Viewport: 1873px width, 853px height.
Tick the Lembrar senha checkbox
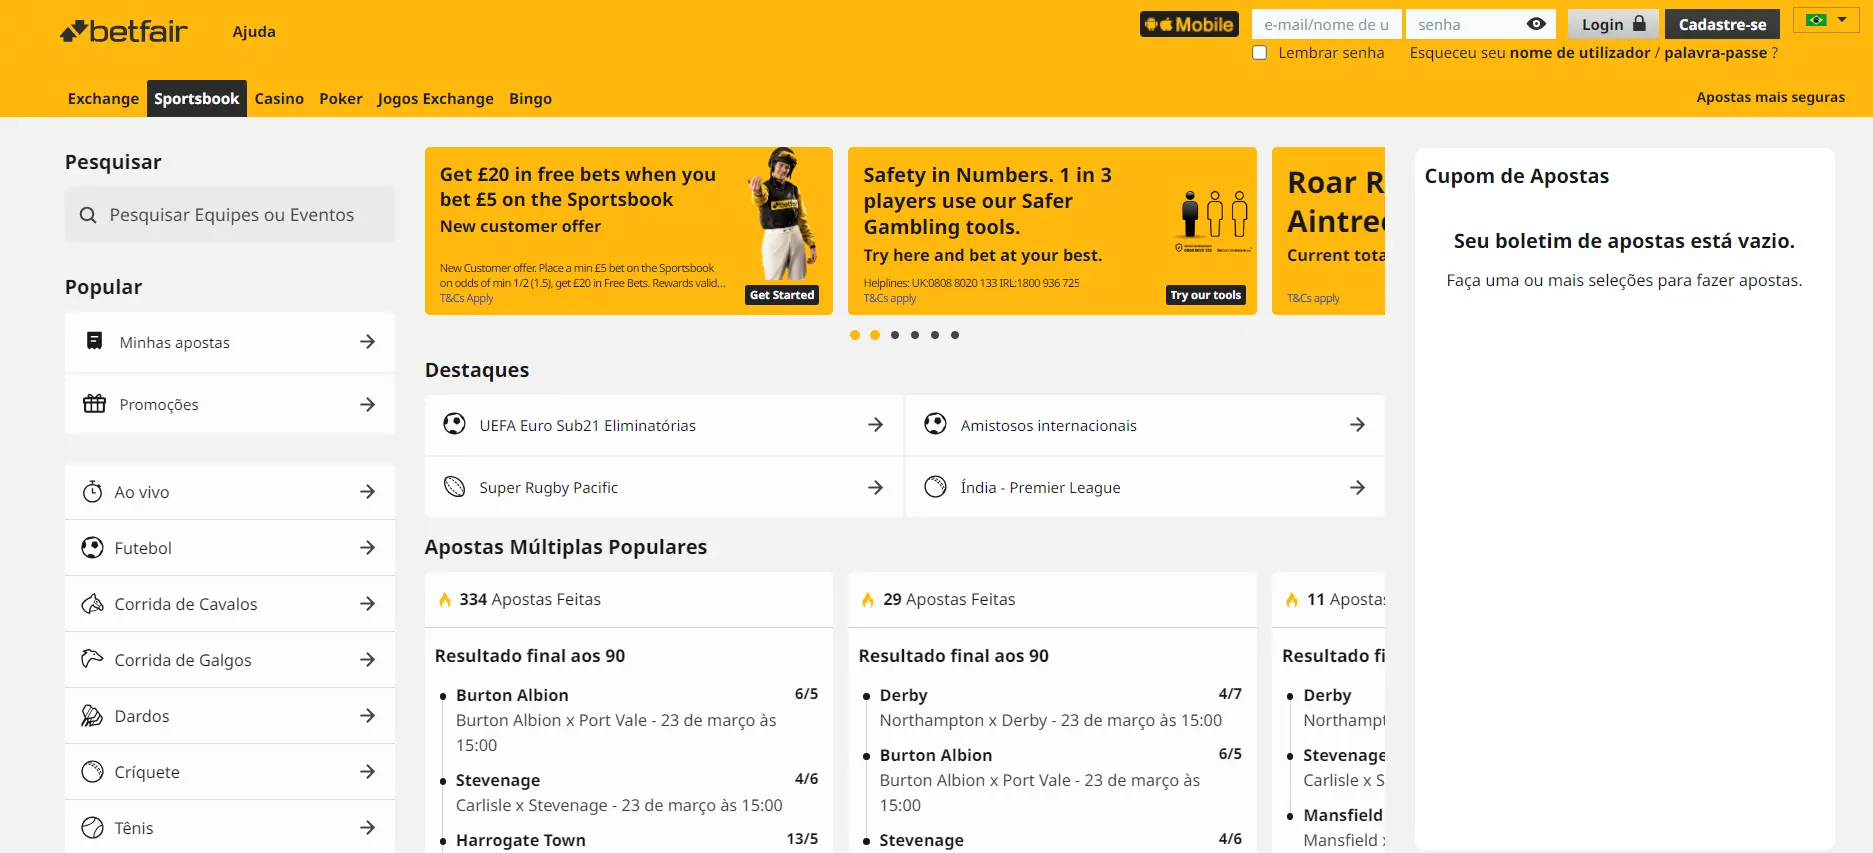[x=1260, y=53]
